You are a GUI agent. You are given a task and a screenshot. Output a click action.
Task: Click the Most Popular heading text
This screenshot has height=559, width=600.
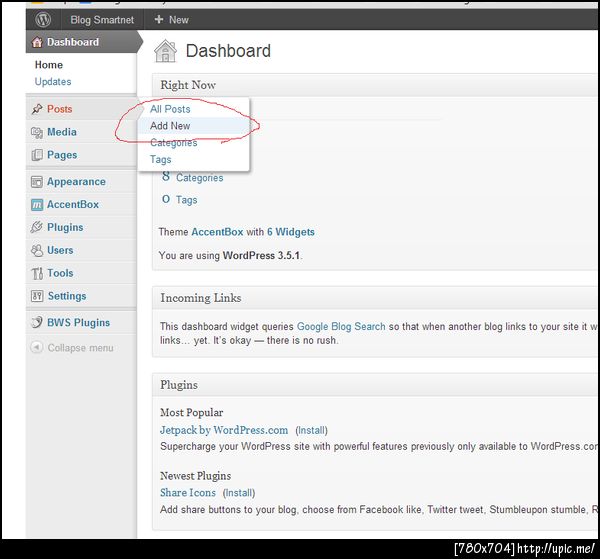[192, 412]
